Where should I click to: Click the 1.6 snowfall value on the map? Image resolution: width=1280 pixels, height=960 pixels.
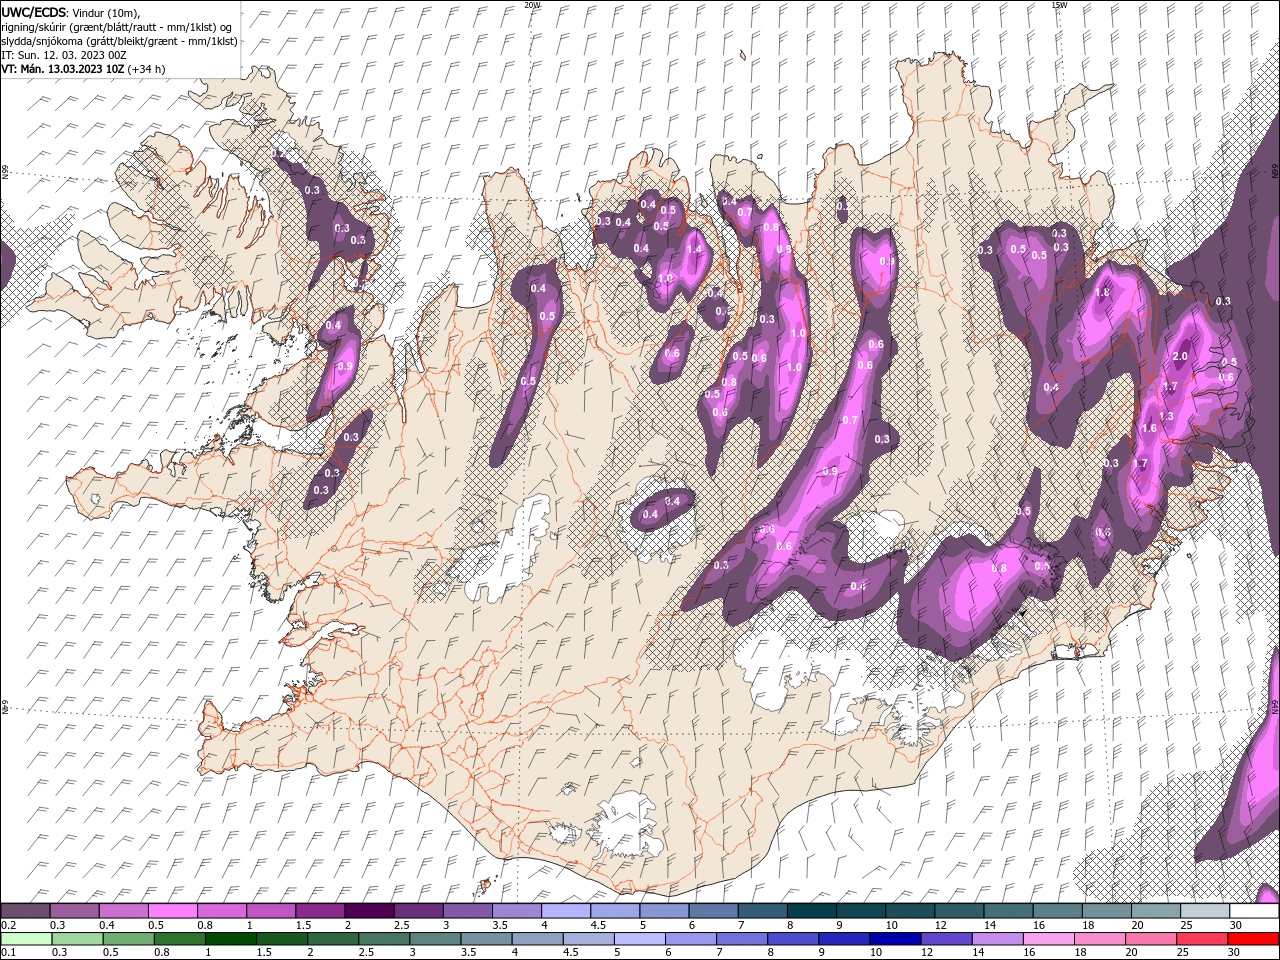1149,429
